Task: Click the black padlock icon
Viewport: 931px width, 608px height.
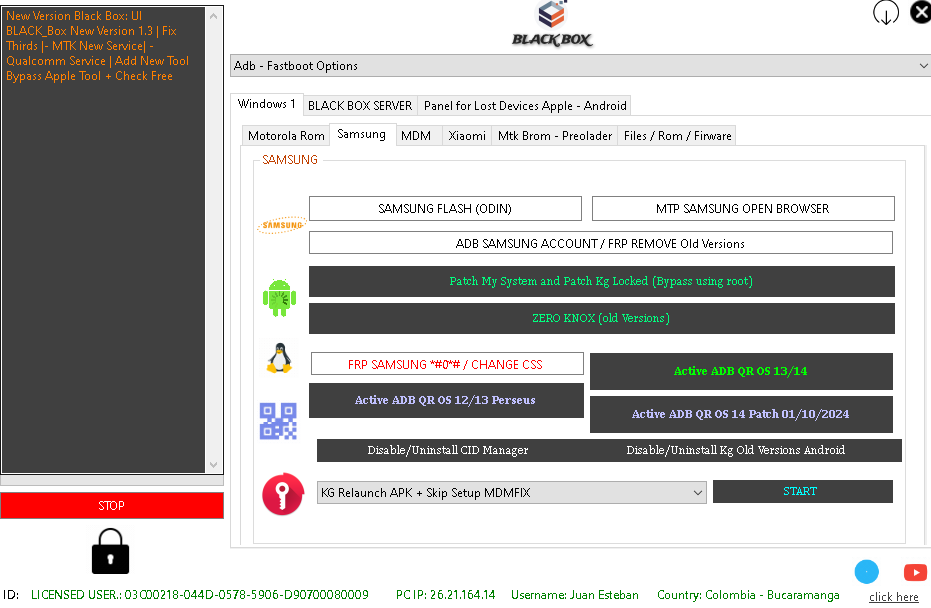Action: tap(110, 552)
